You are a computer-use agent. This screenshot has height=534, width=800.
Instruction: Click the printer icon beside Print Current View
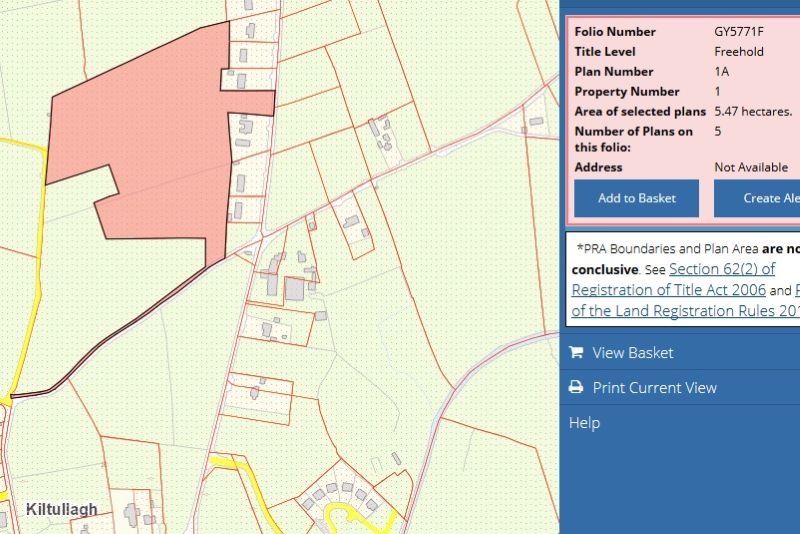(576, 388)
